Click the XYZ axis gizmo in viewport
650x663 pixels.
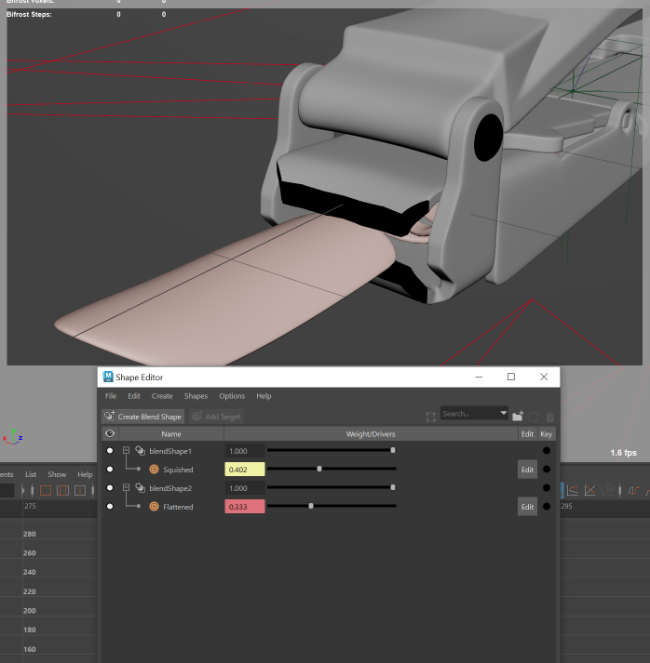[14, 437]
